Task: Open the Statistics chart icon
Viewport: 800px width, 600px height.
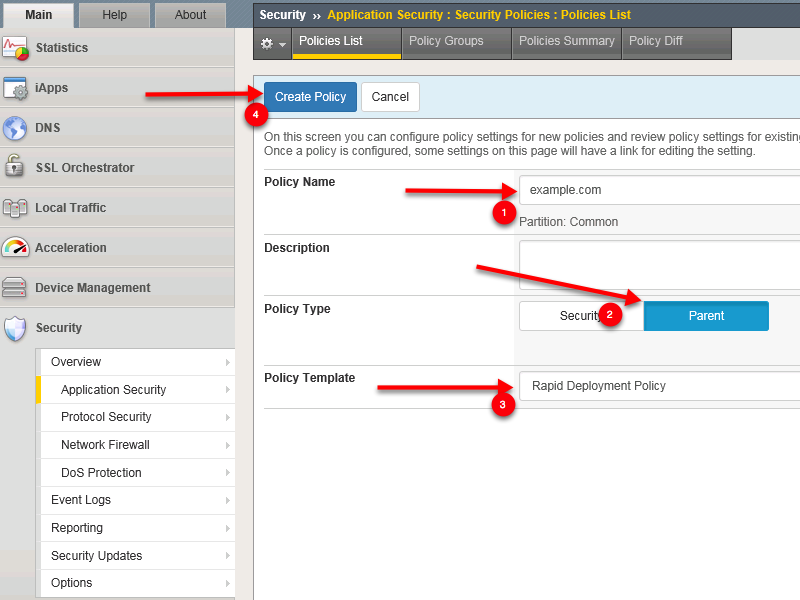Action: [x=15, y=48]
